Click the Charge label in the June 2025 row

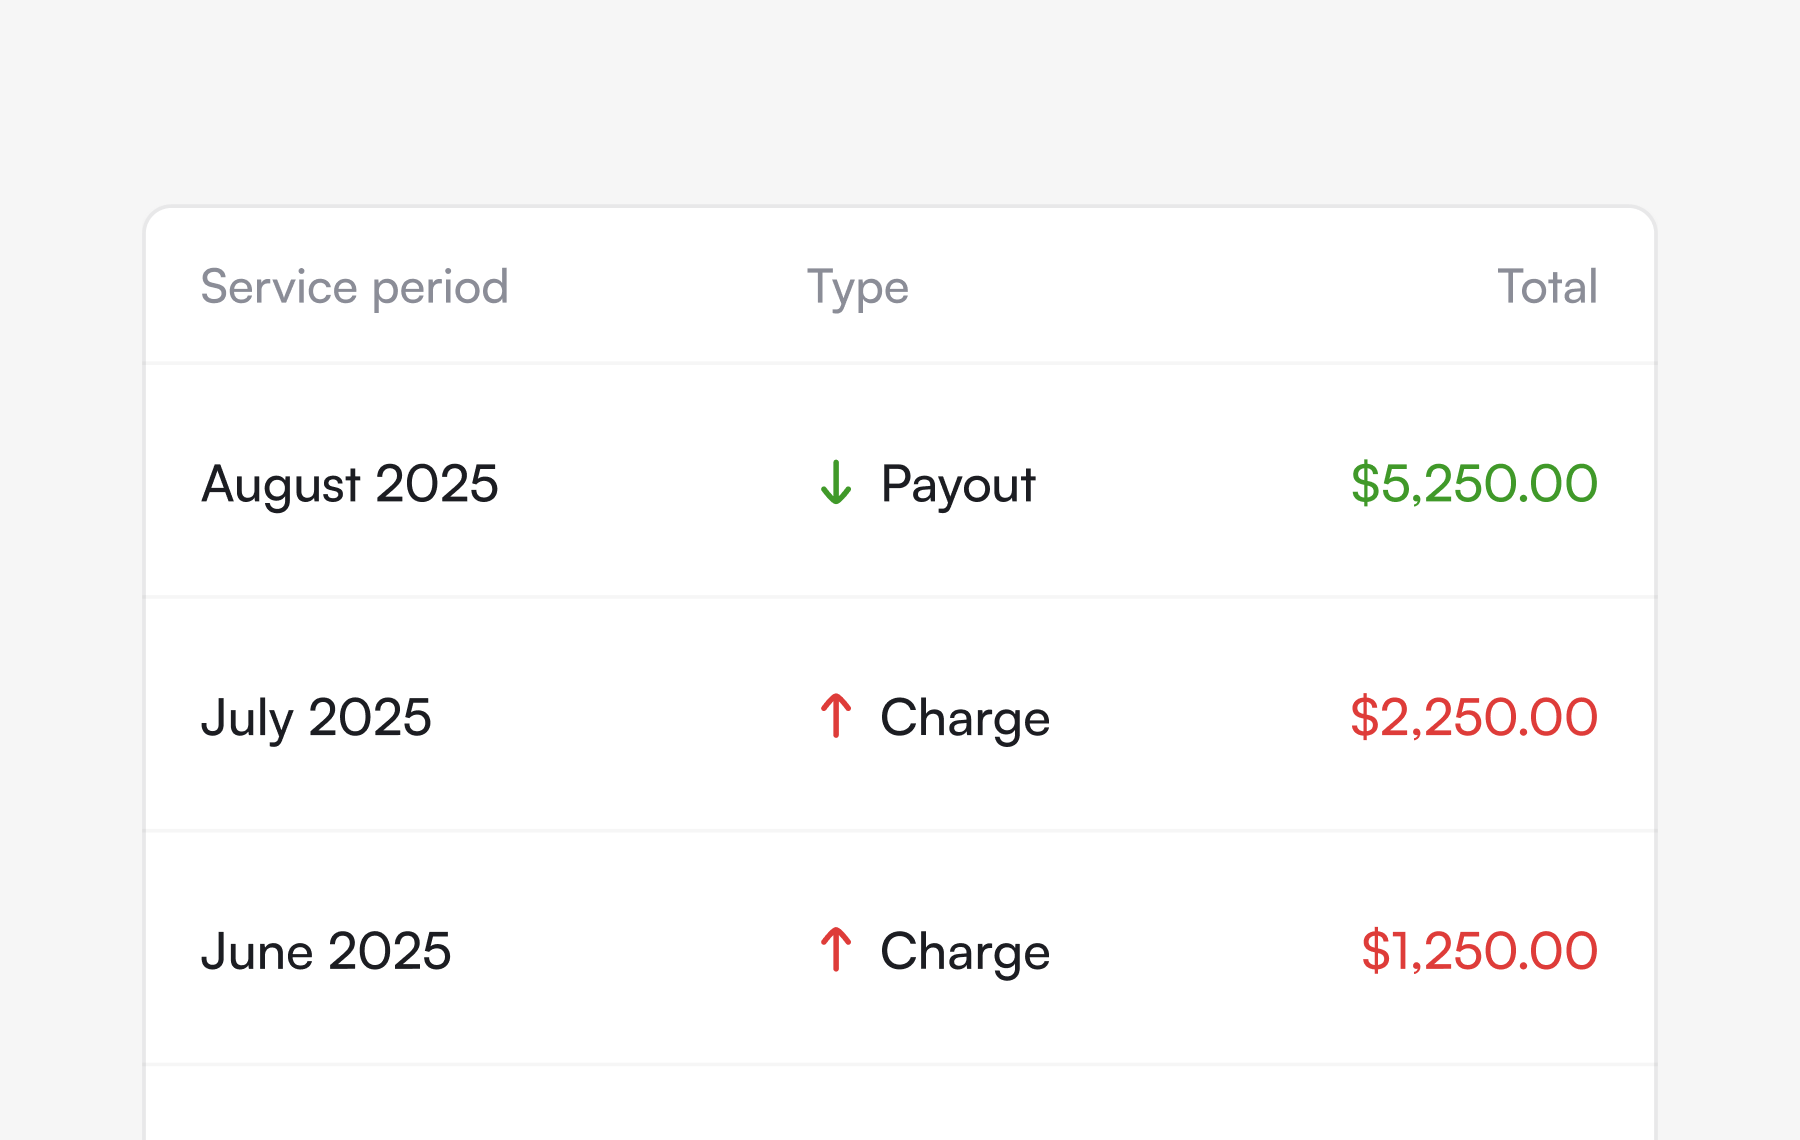pos(964,951)
